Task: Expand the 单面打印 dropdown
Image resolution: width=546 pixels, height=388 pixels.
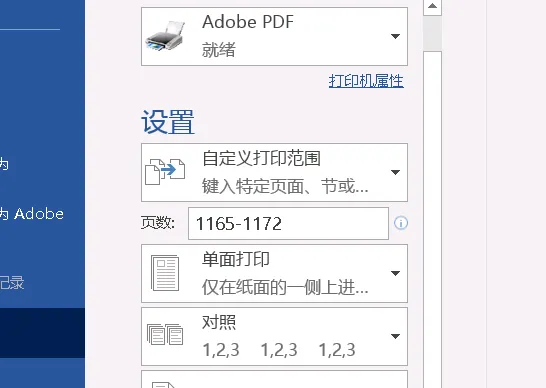Action: (274, 273)
